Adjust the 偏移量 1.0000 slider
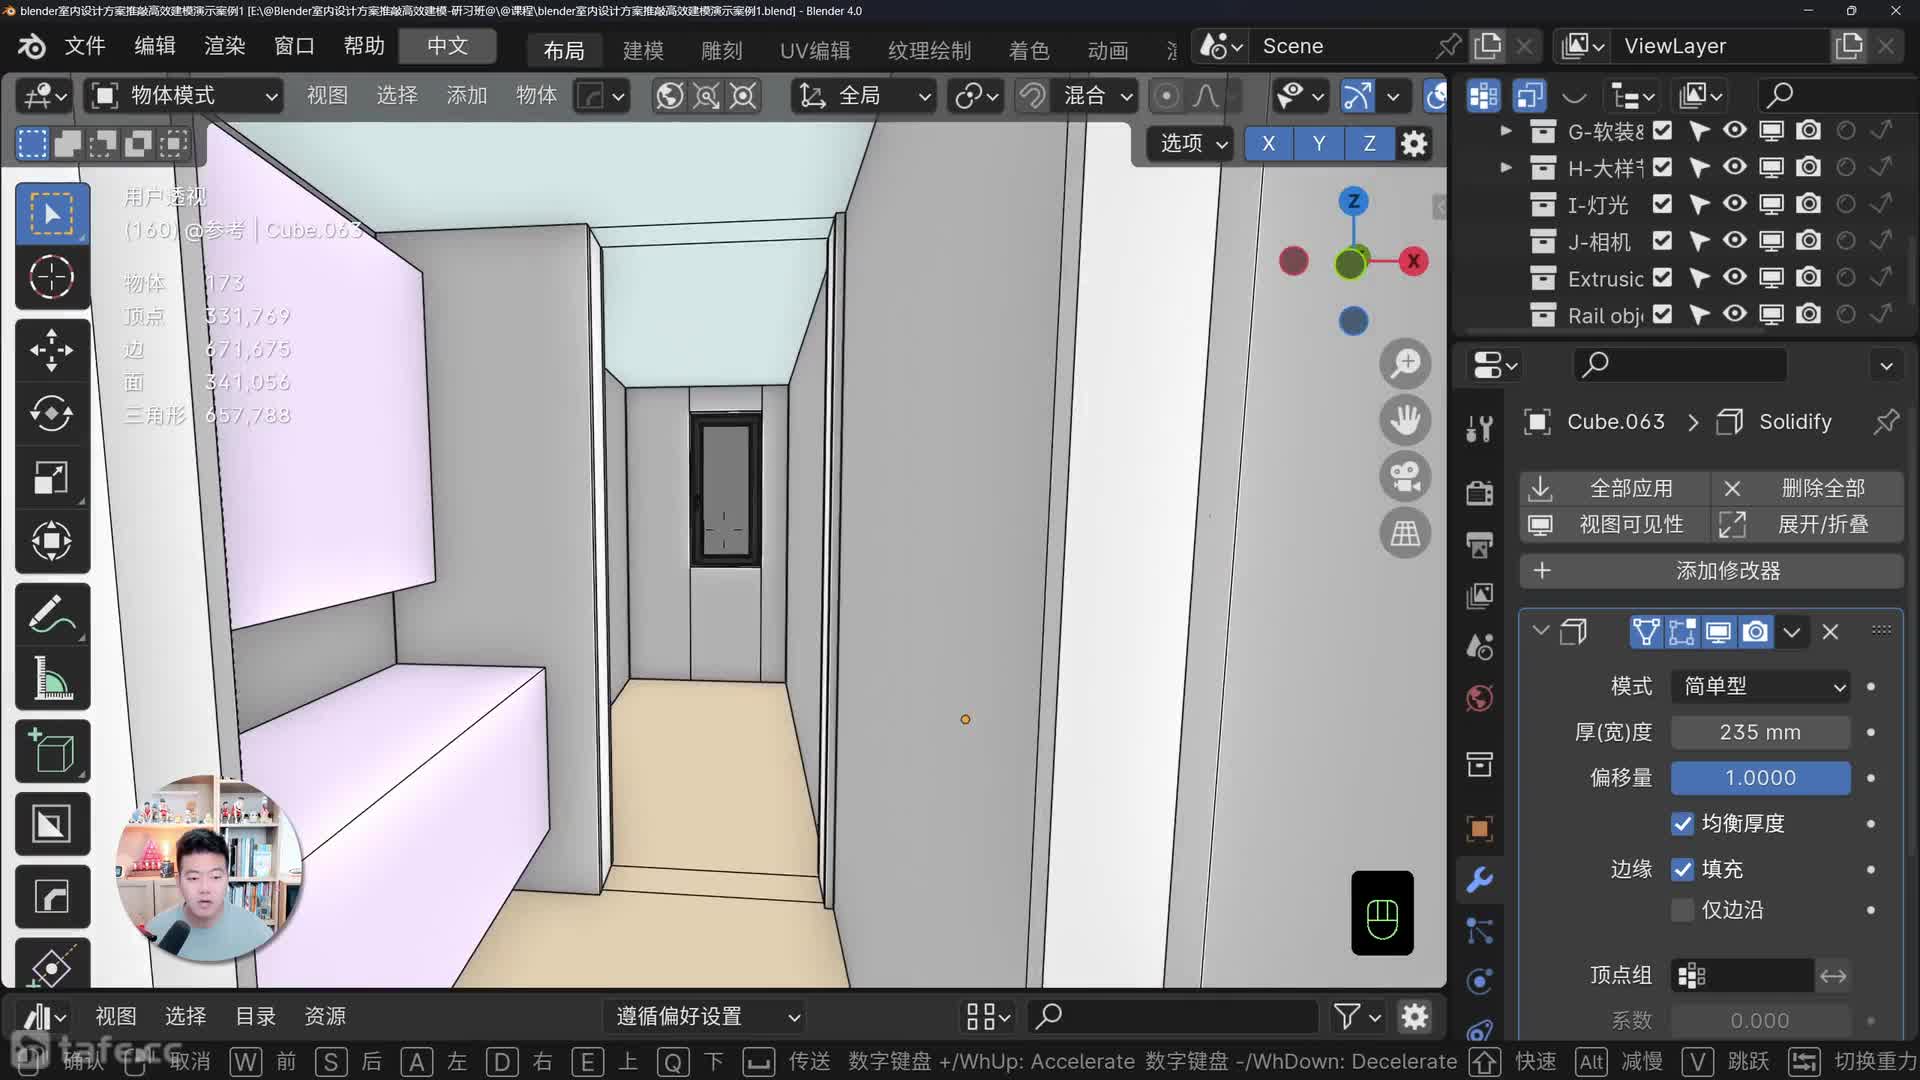 pos(1760,778)
